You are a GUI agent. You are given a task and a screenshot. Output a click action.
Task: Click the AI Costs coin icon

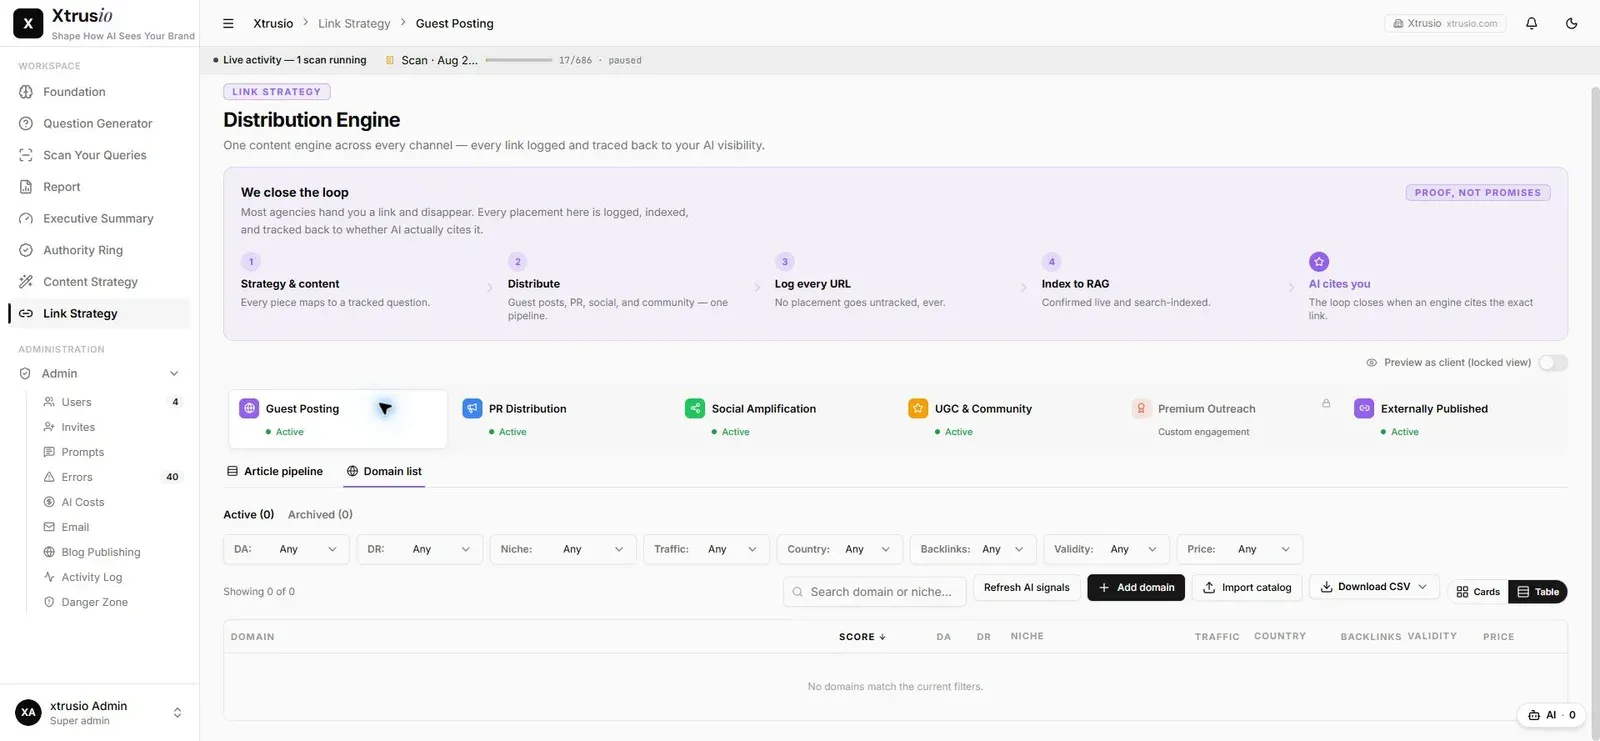point(49,502)
